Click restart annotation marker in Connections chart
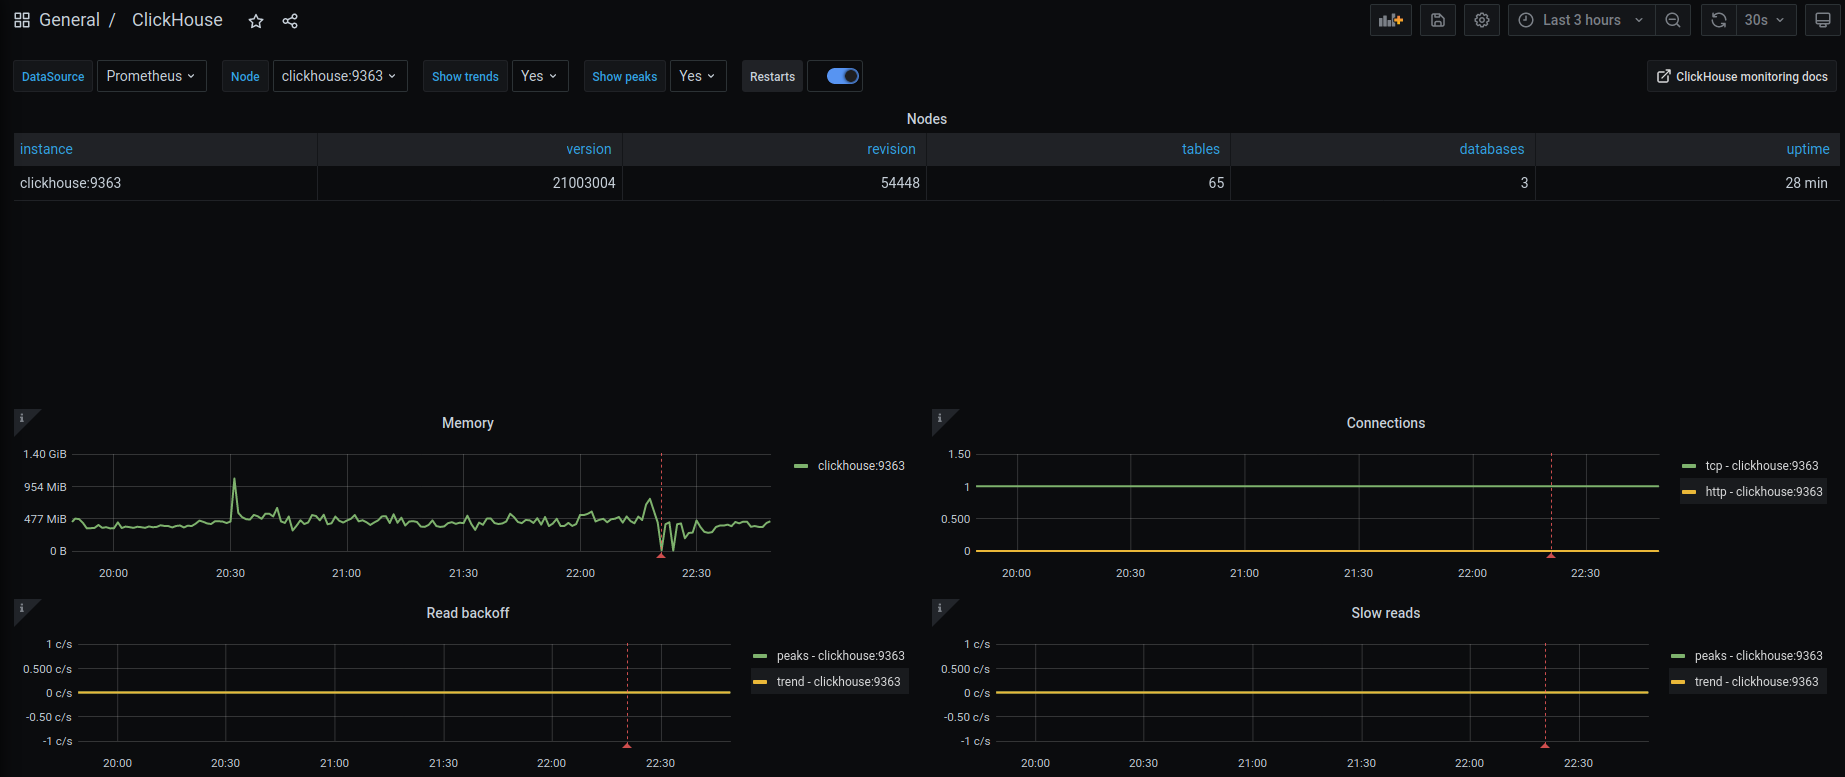1845x777 pixels. click(x=1551, y=555)
